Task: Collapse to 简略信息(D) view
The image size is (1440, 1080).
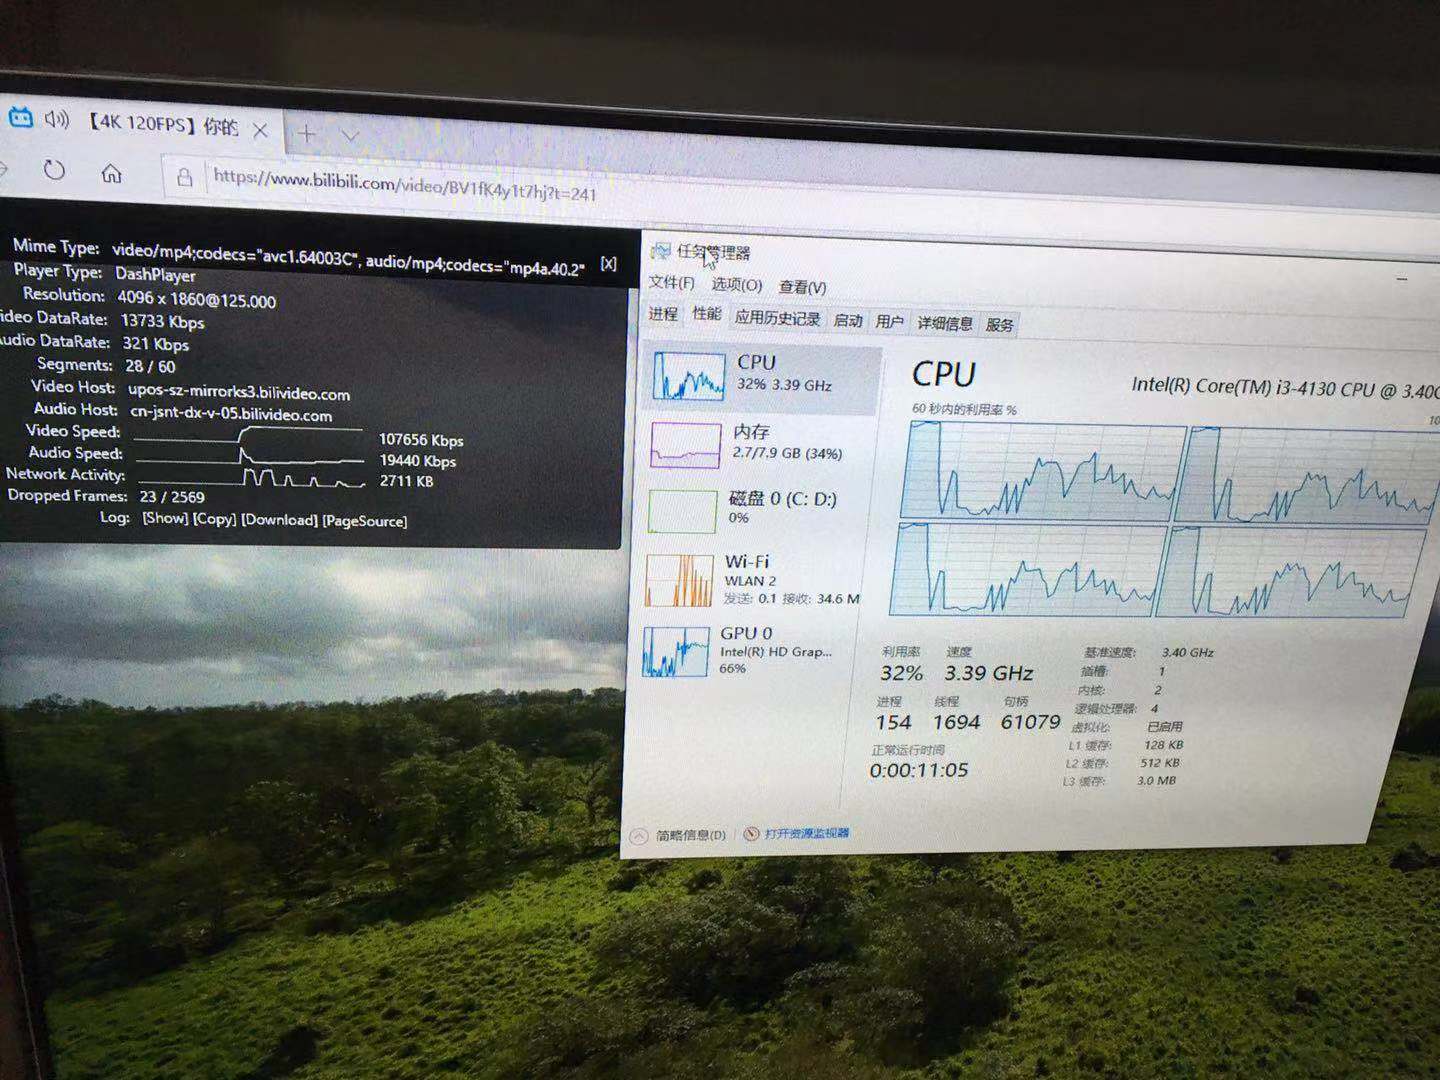Action: (x=690, y=835)
